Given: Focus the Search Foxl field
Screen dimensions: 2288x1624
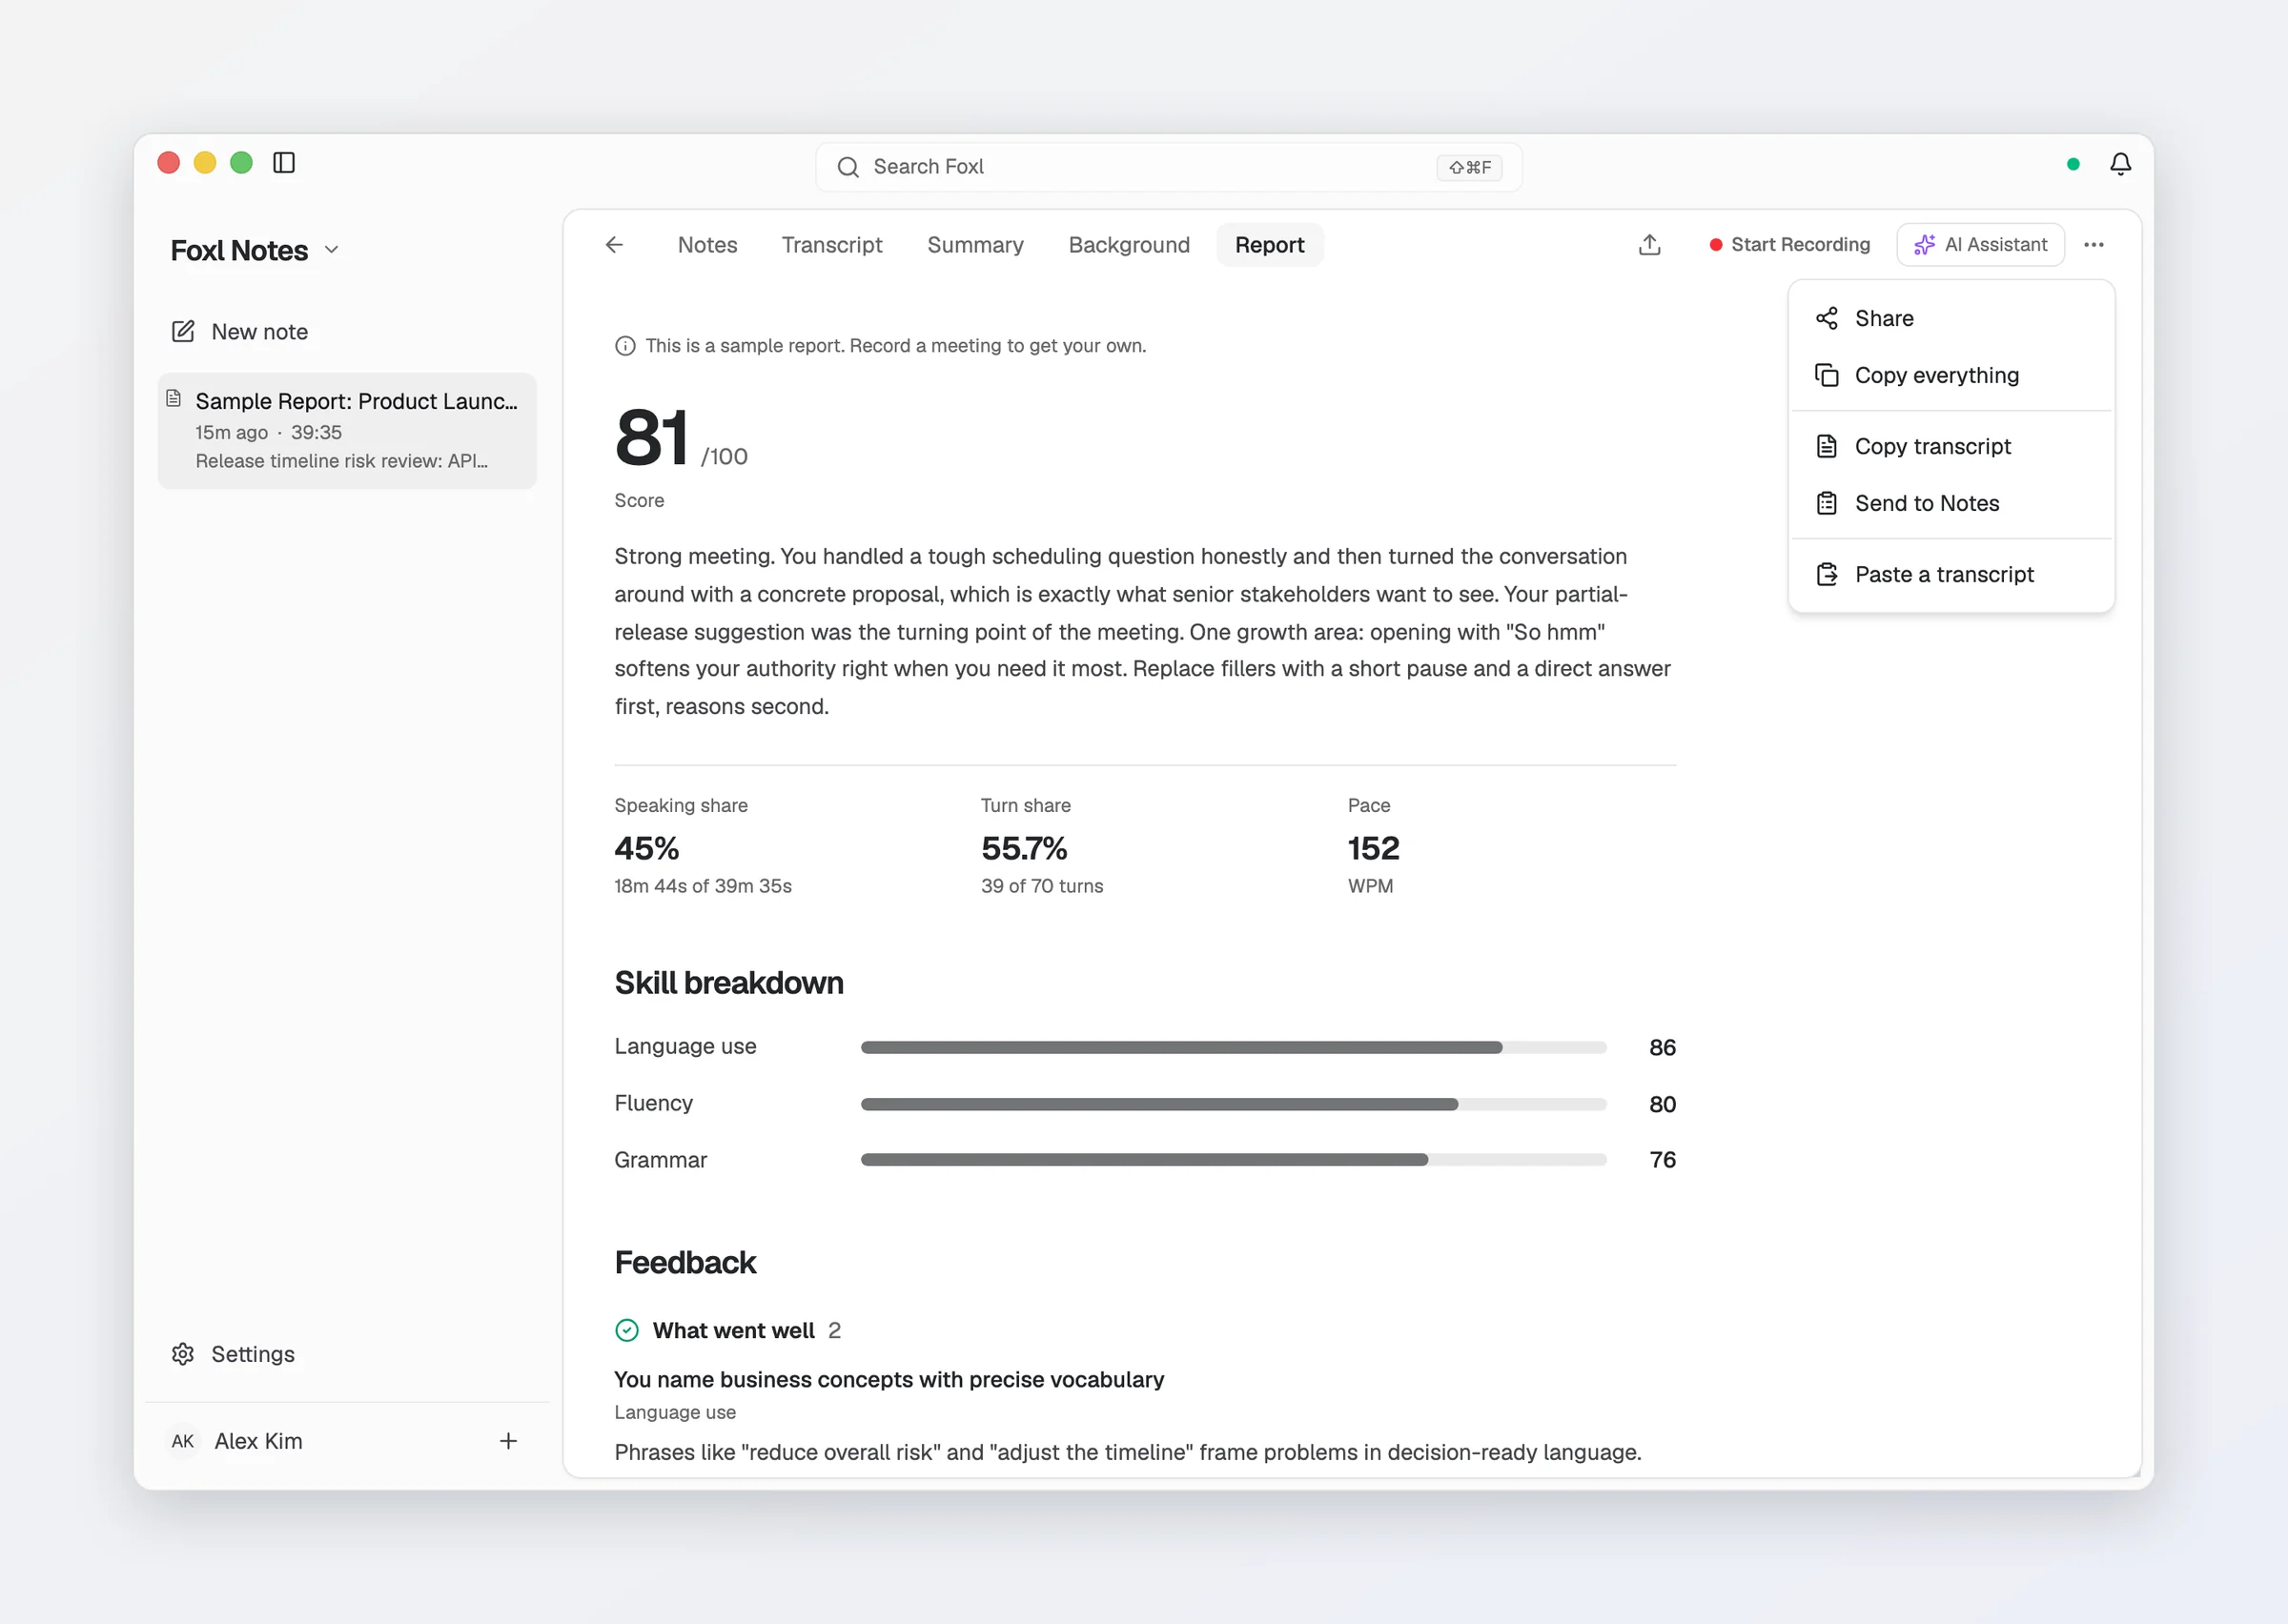Looking at the screenshot, I should 1168,167.
